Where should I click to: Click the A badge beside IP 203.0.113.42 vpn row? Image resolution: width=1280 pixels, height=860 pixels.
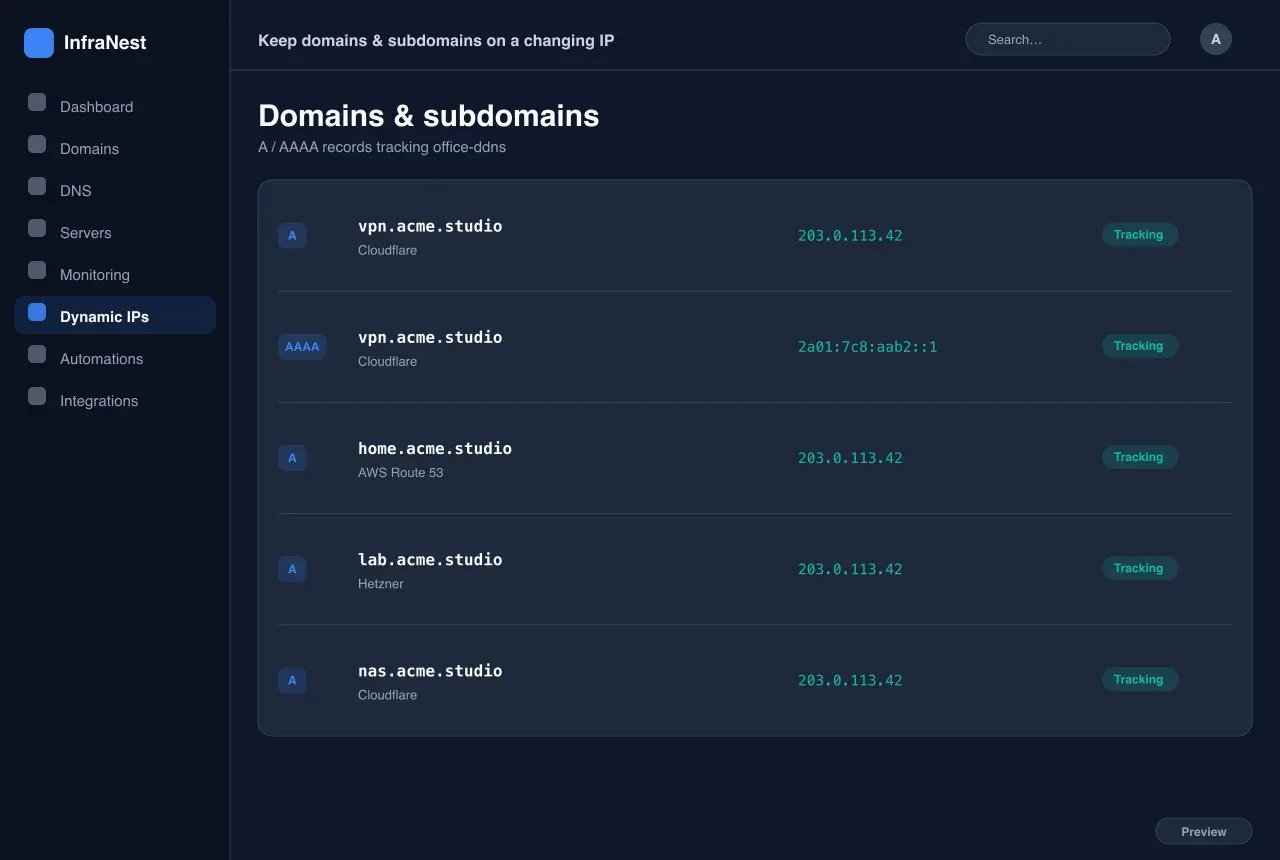(292, 236)
